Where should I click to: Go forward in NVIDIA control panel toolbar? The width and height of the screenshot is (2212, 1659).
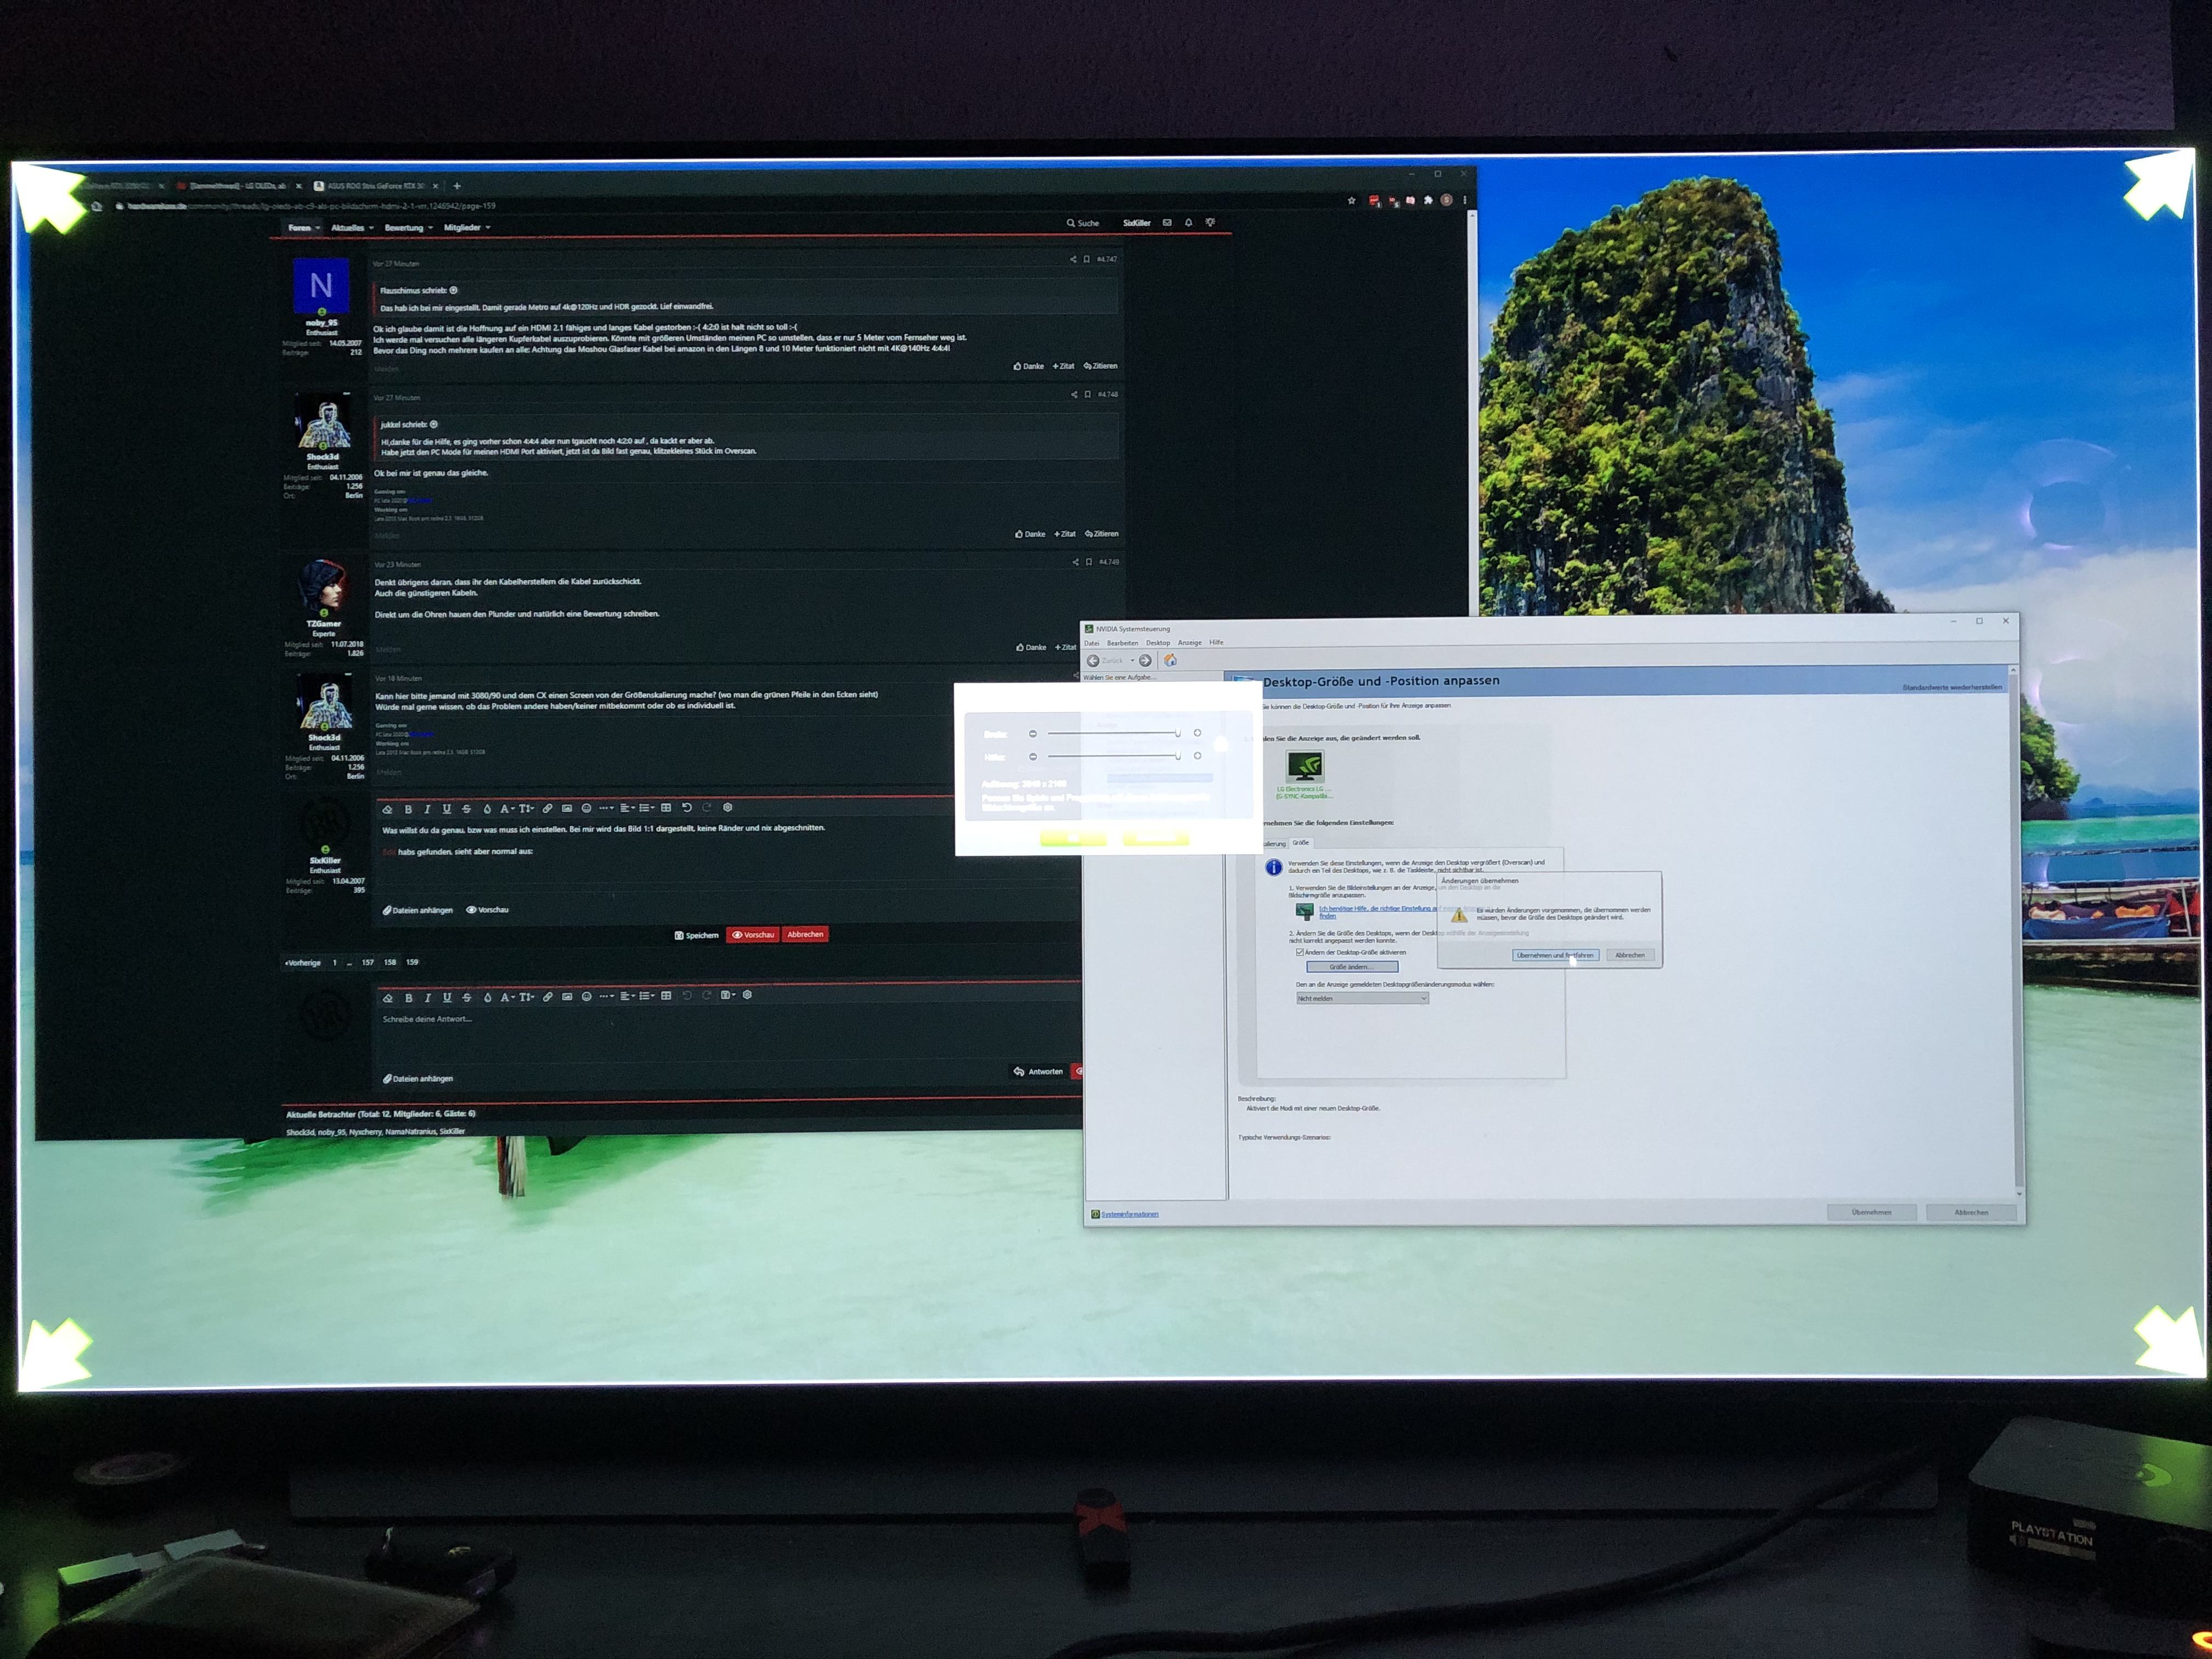tap(1145, 661)
